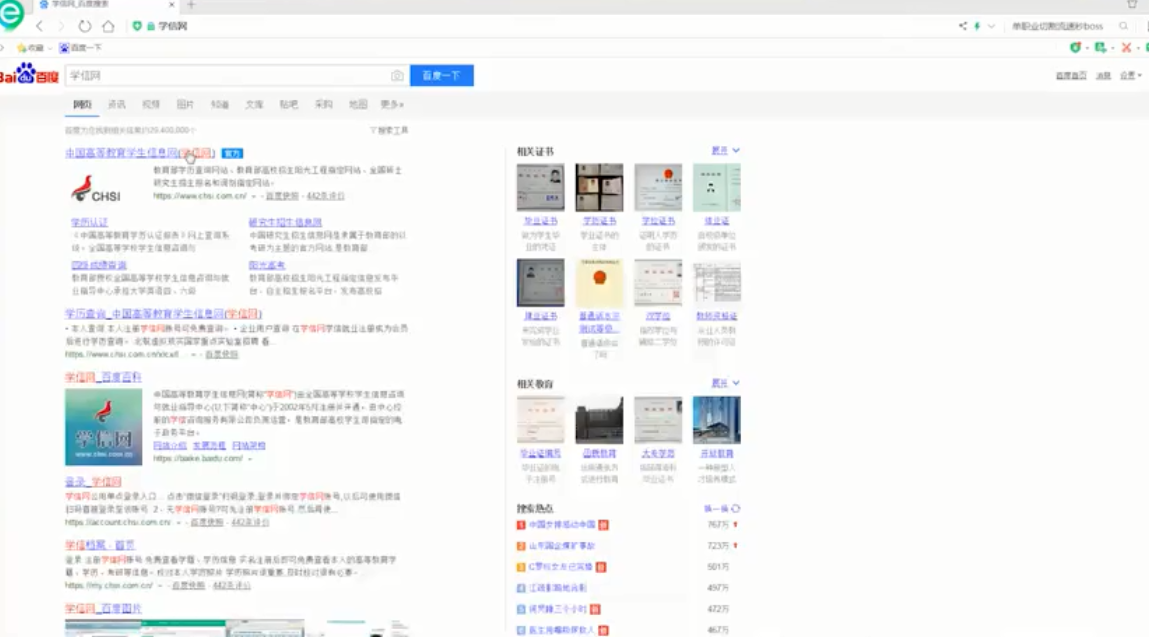Open a new tab with the plus button

coord(191,4)
